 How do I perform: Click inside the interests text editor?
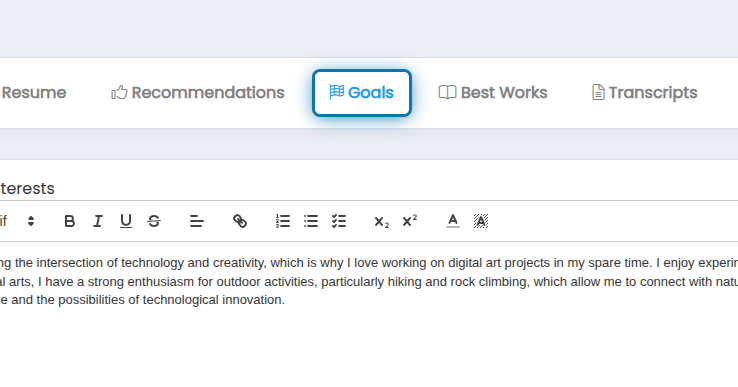369,311
